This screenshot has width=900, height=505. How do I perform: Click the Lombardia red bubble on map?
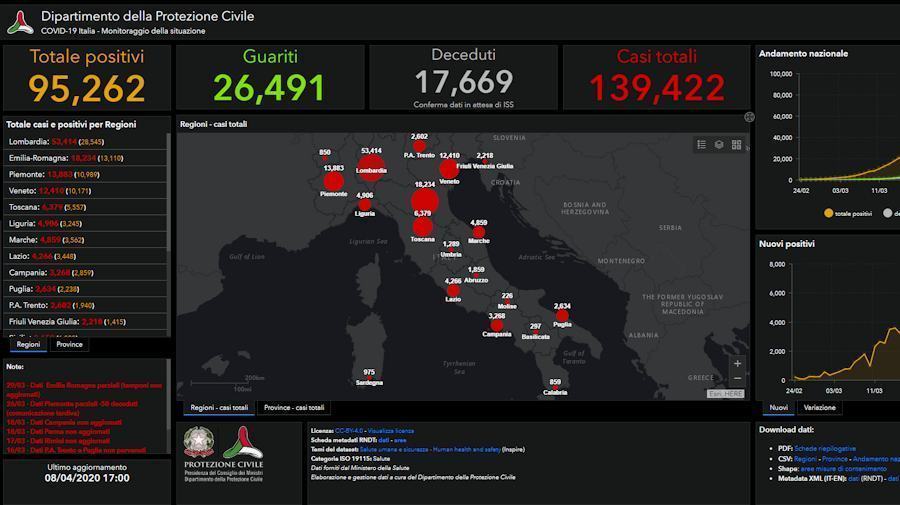[x=370, y=167]
